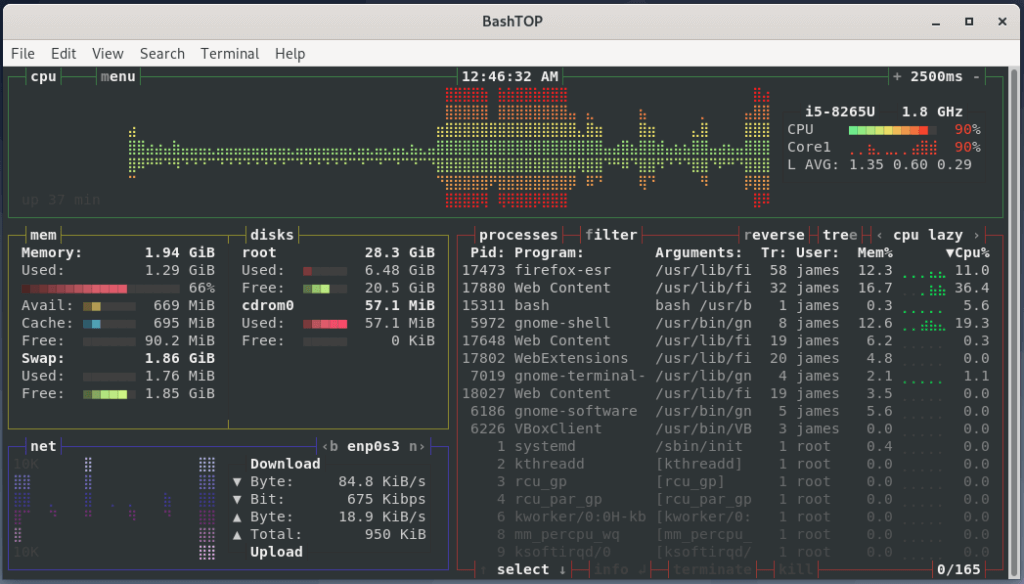Click the enter symbol next to info
The image size is (1024, 584).
pos(640,569)
